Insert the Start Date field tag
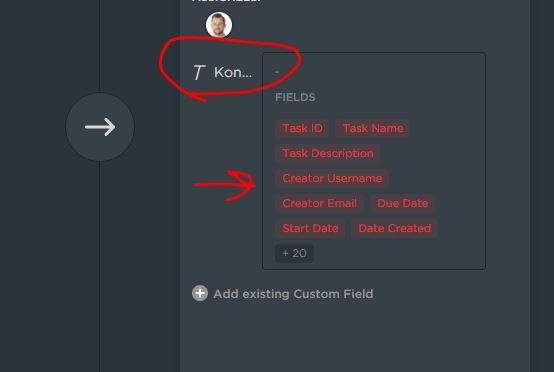554x372 pixels. point(310,229)
